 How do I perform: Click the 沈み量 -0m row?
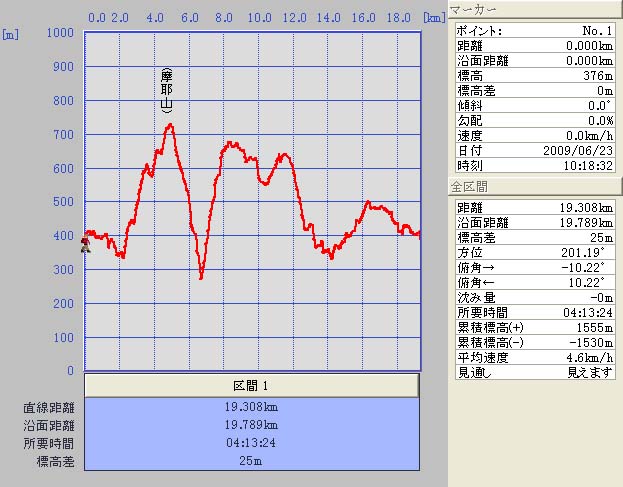point(535,298)
